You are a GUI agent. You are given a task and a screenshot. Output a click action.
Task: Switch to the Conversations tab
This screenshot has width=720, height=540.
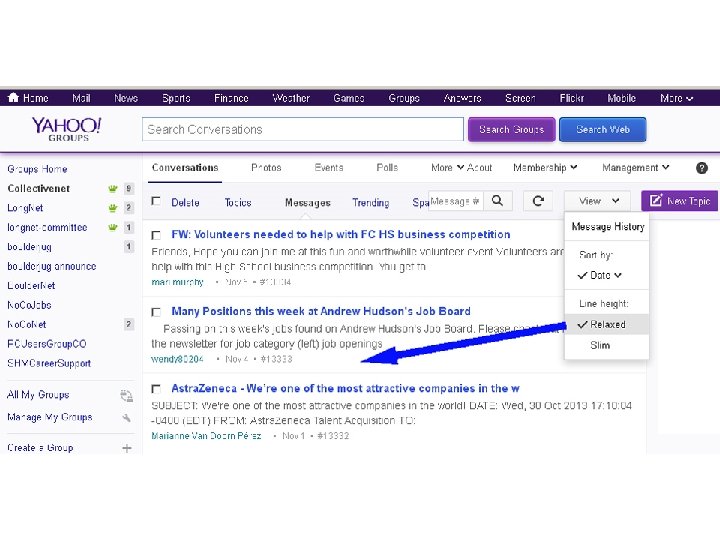click(185, 168)
